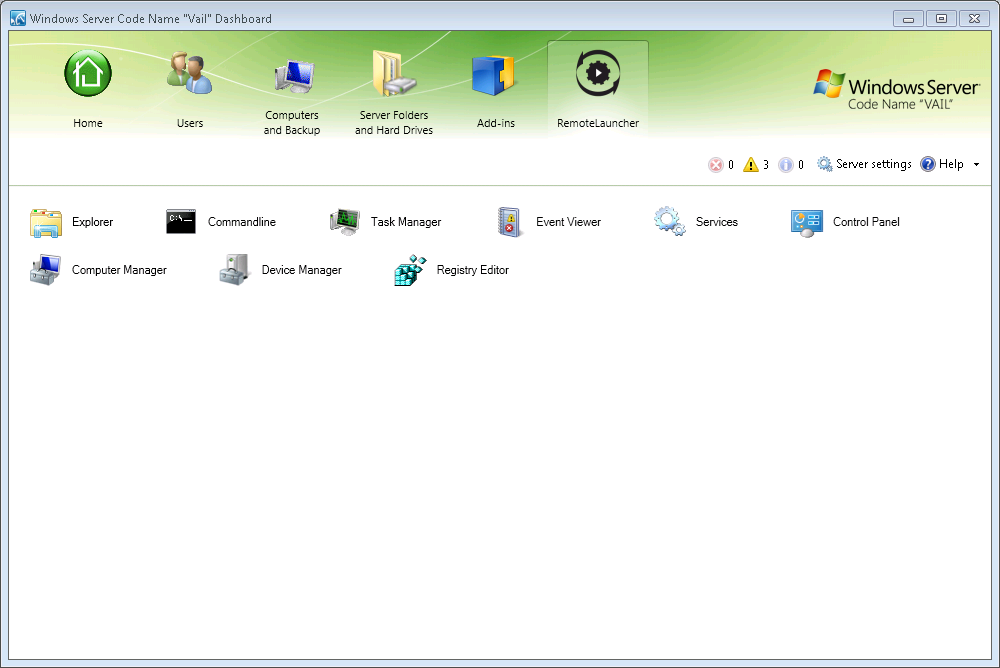Click the warning count number 3
The image size is (1000, 668).
(x=766, y=165)
